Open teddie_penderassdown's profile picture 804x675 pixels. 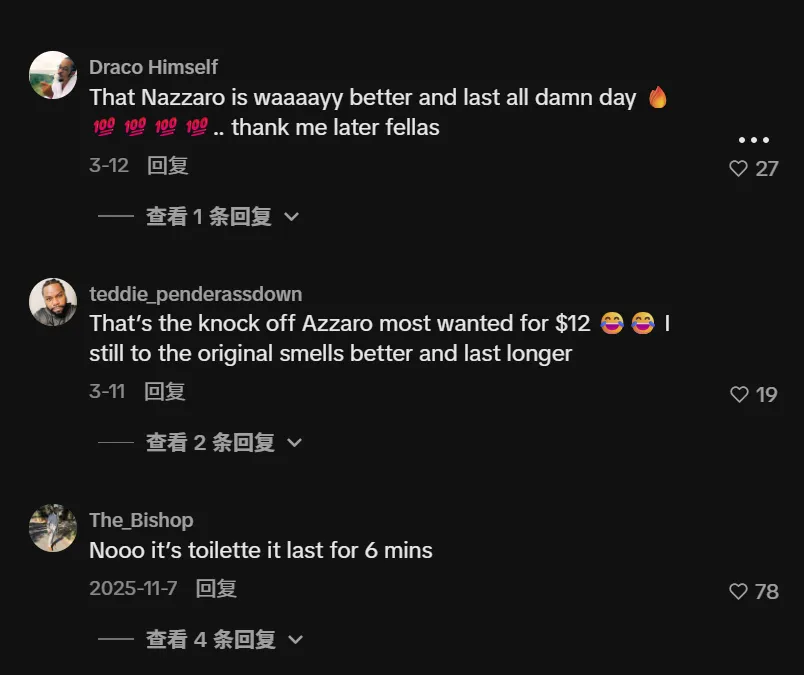[x=53, y=301]
